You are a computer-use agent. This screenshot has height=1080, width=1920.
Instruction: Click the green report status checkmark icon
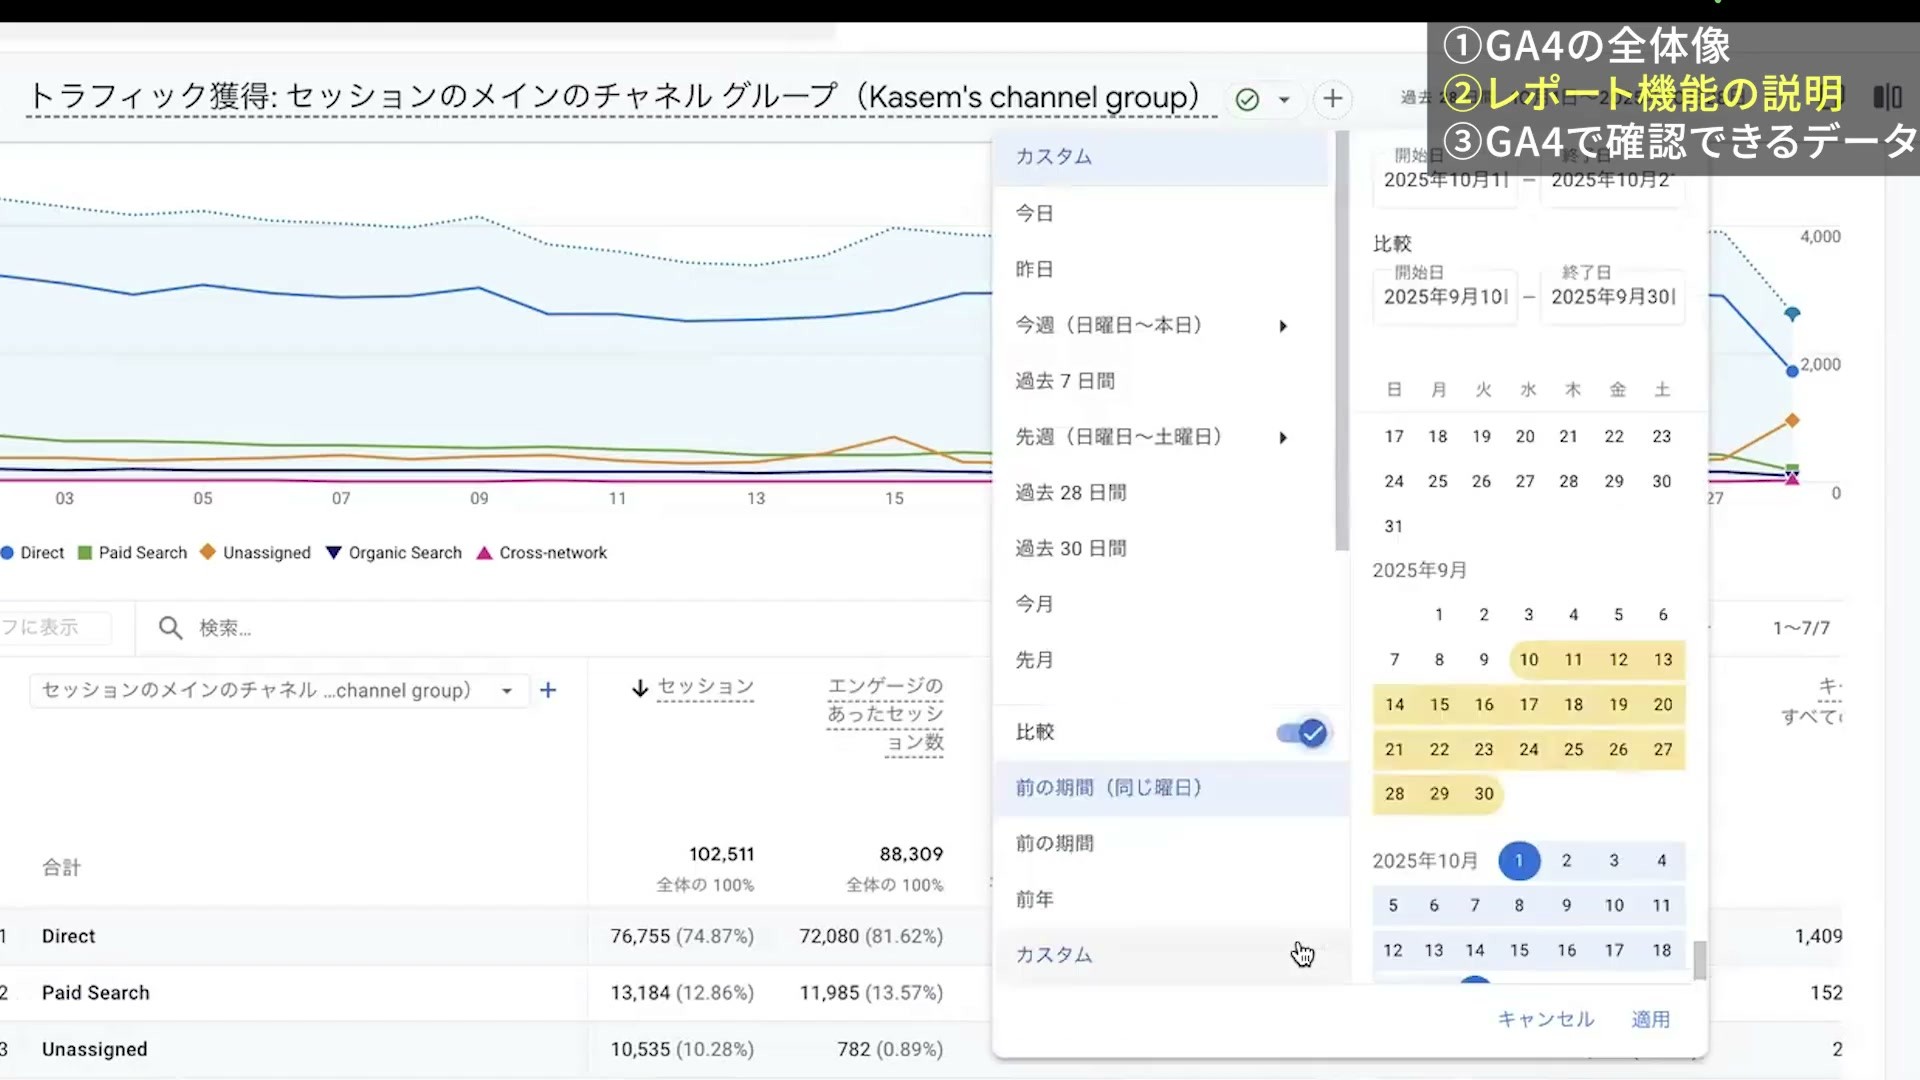point(1247,99)
